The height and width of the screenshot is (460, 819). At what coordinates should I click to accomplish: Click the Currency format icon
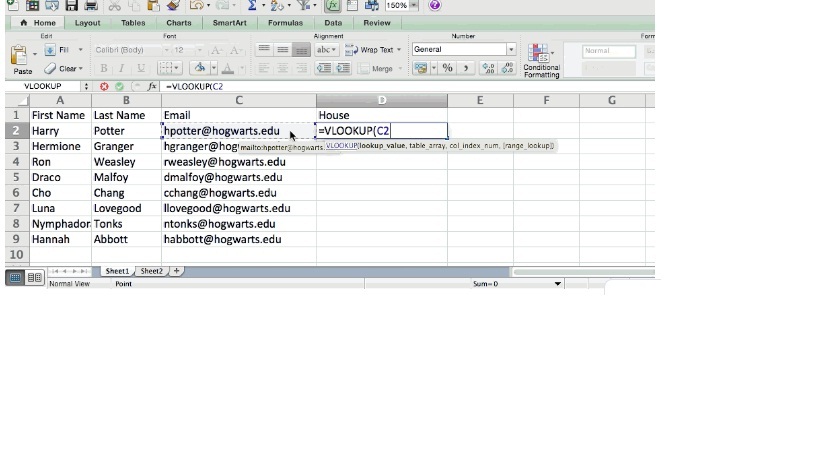click(x=420, y=68)
